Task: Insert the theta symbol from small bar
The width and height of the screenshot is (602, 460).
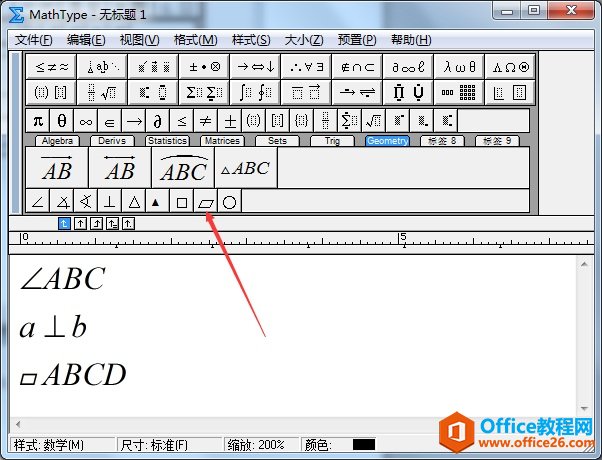Action: pos(62,121)
